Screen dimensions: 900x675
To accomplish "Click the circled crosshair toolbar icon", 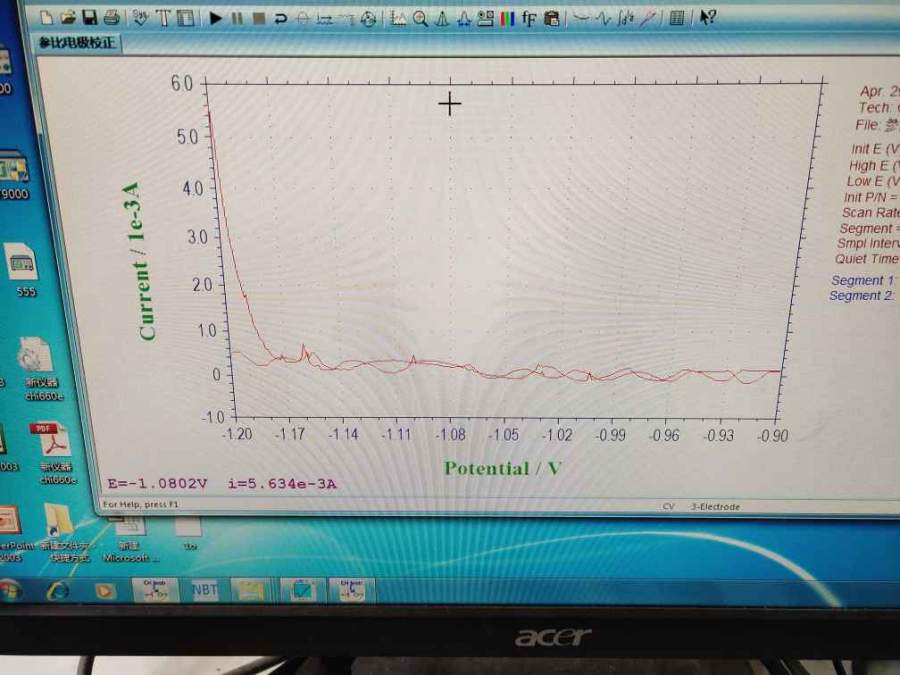I will (x=302, y=19).
